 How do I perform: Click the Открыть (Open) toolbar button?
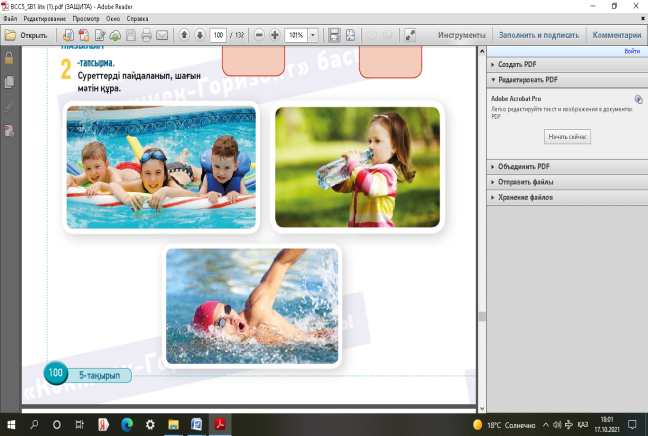point(27,35)
